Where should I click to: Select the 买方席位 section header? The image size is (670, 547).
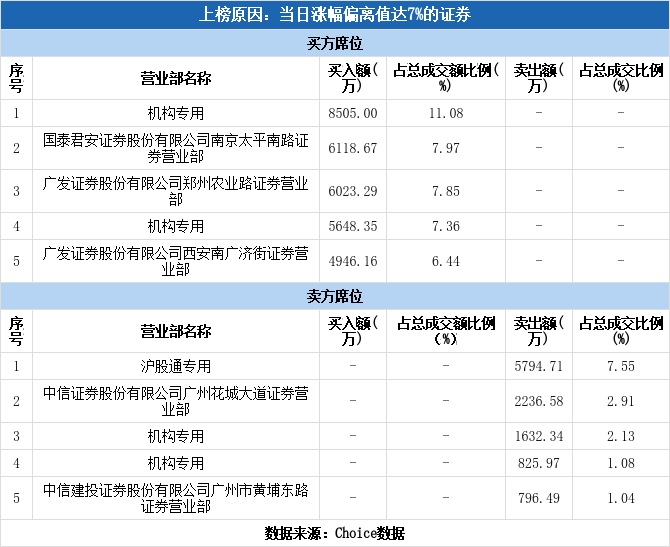coord(335,43)
